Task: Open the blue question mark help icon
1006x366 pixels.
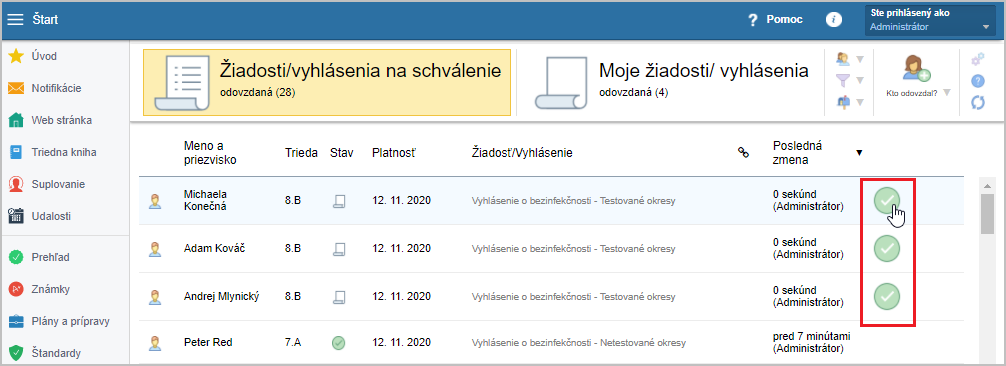Action: coord(978,81)
